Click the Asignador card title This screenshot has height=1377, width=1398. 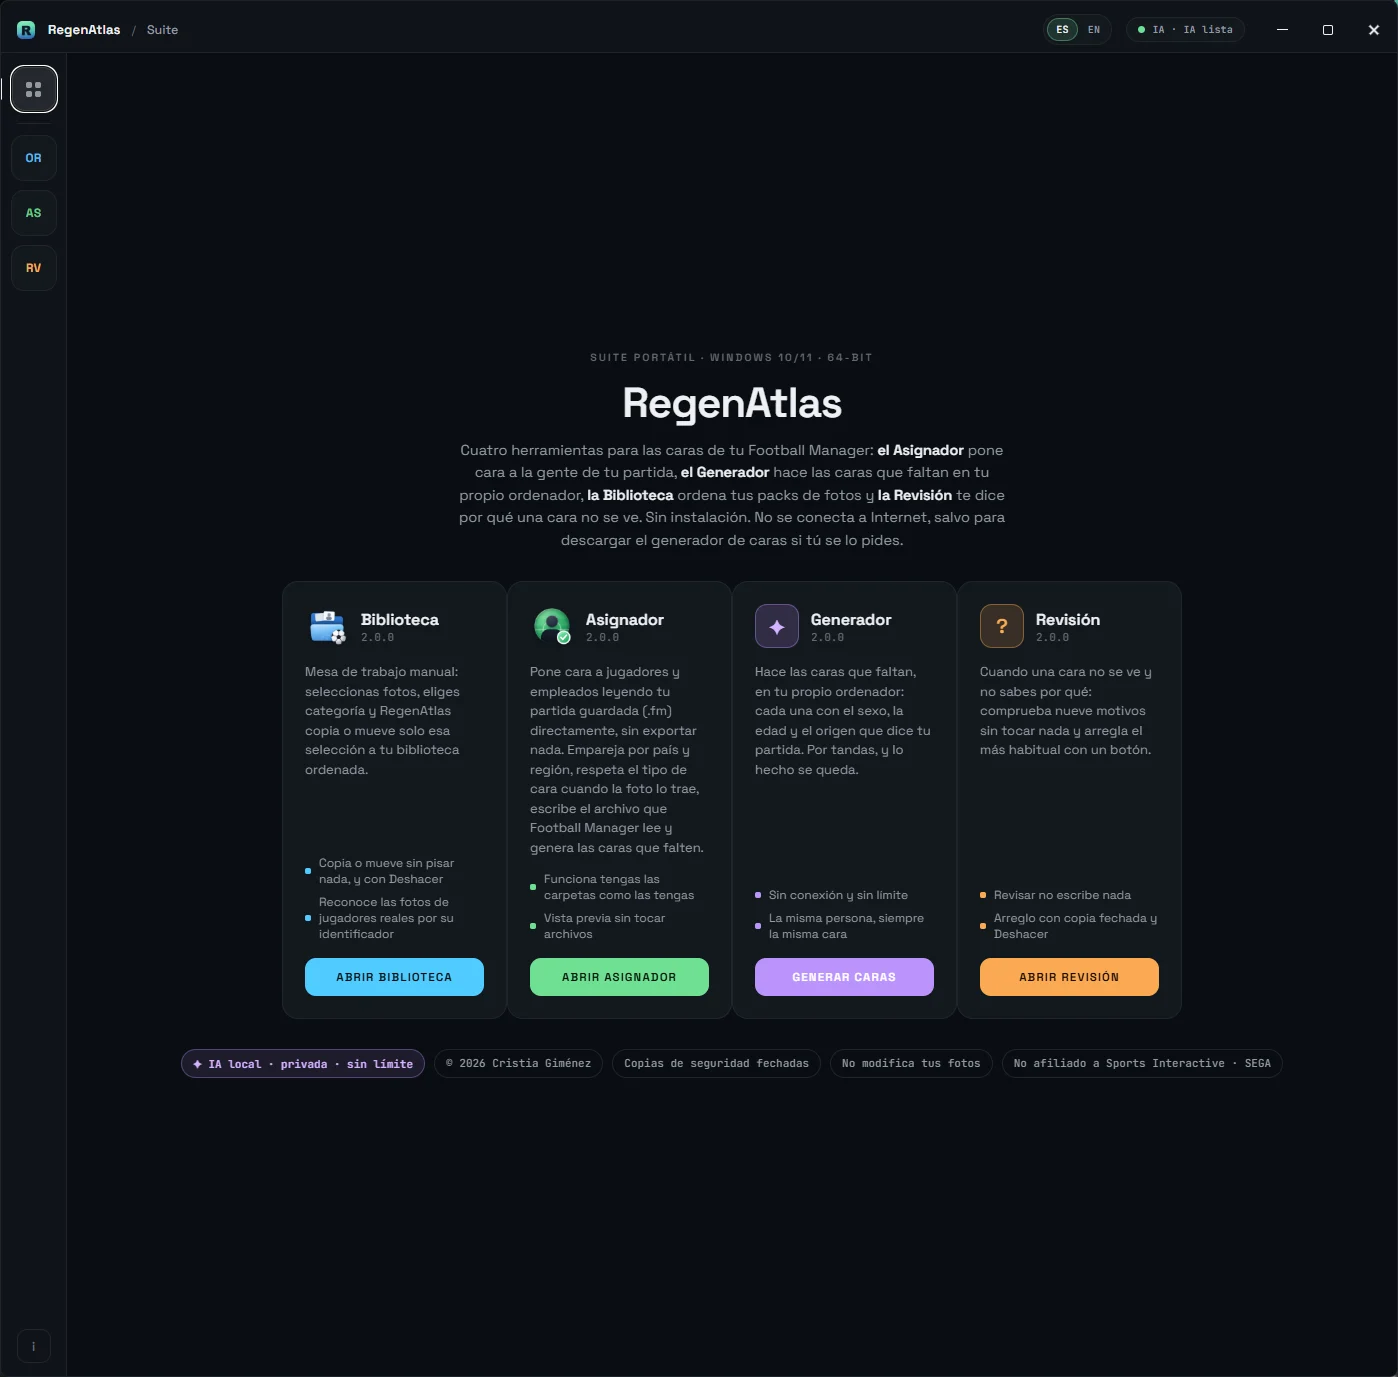[x=625, y=620]
